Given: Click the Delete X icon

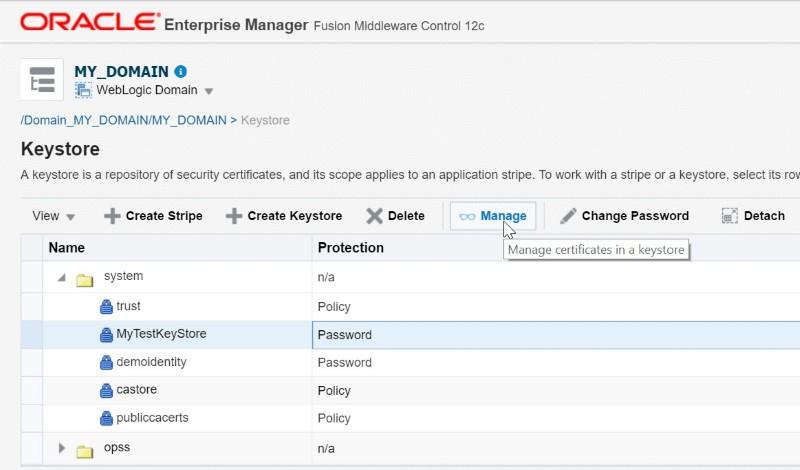Looking at the screenshot, I should 374,216.
